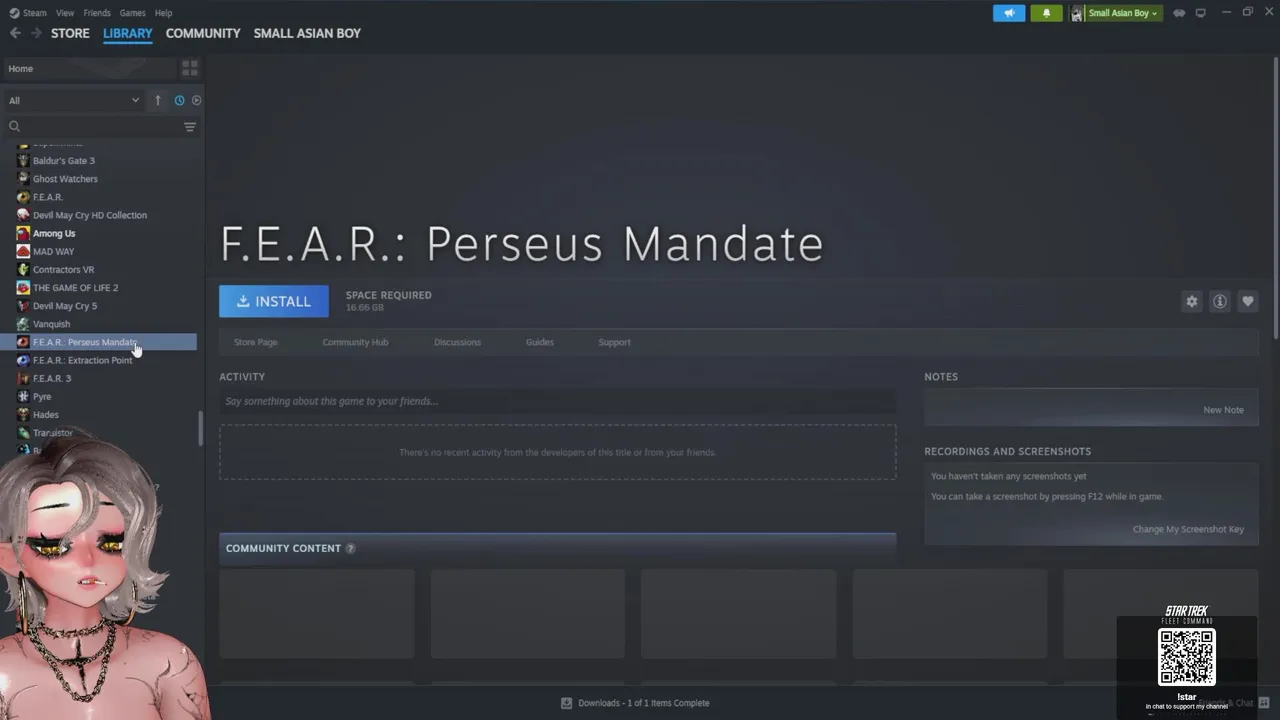Open the Guides link
The height and width of the screenshot is (720, 1280).
point(540,342)
